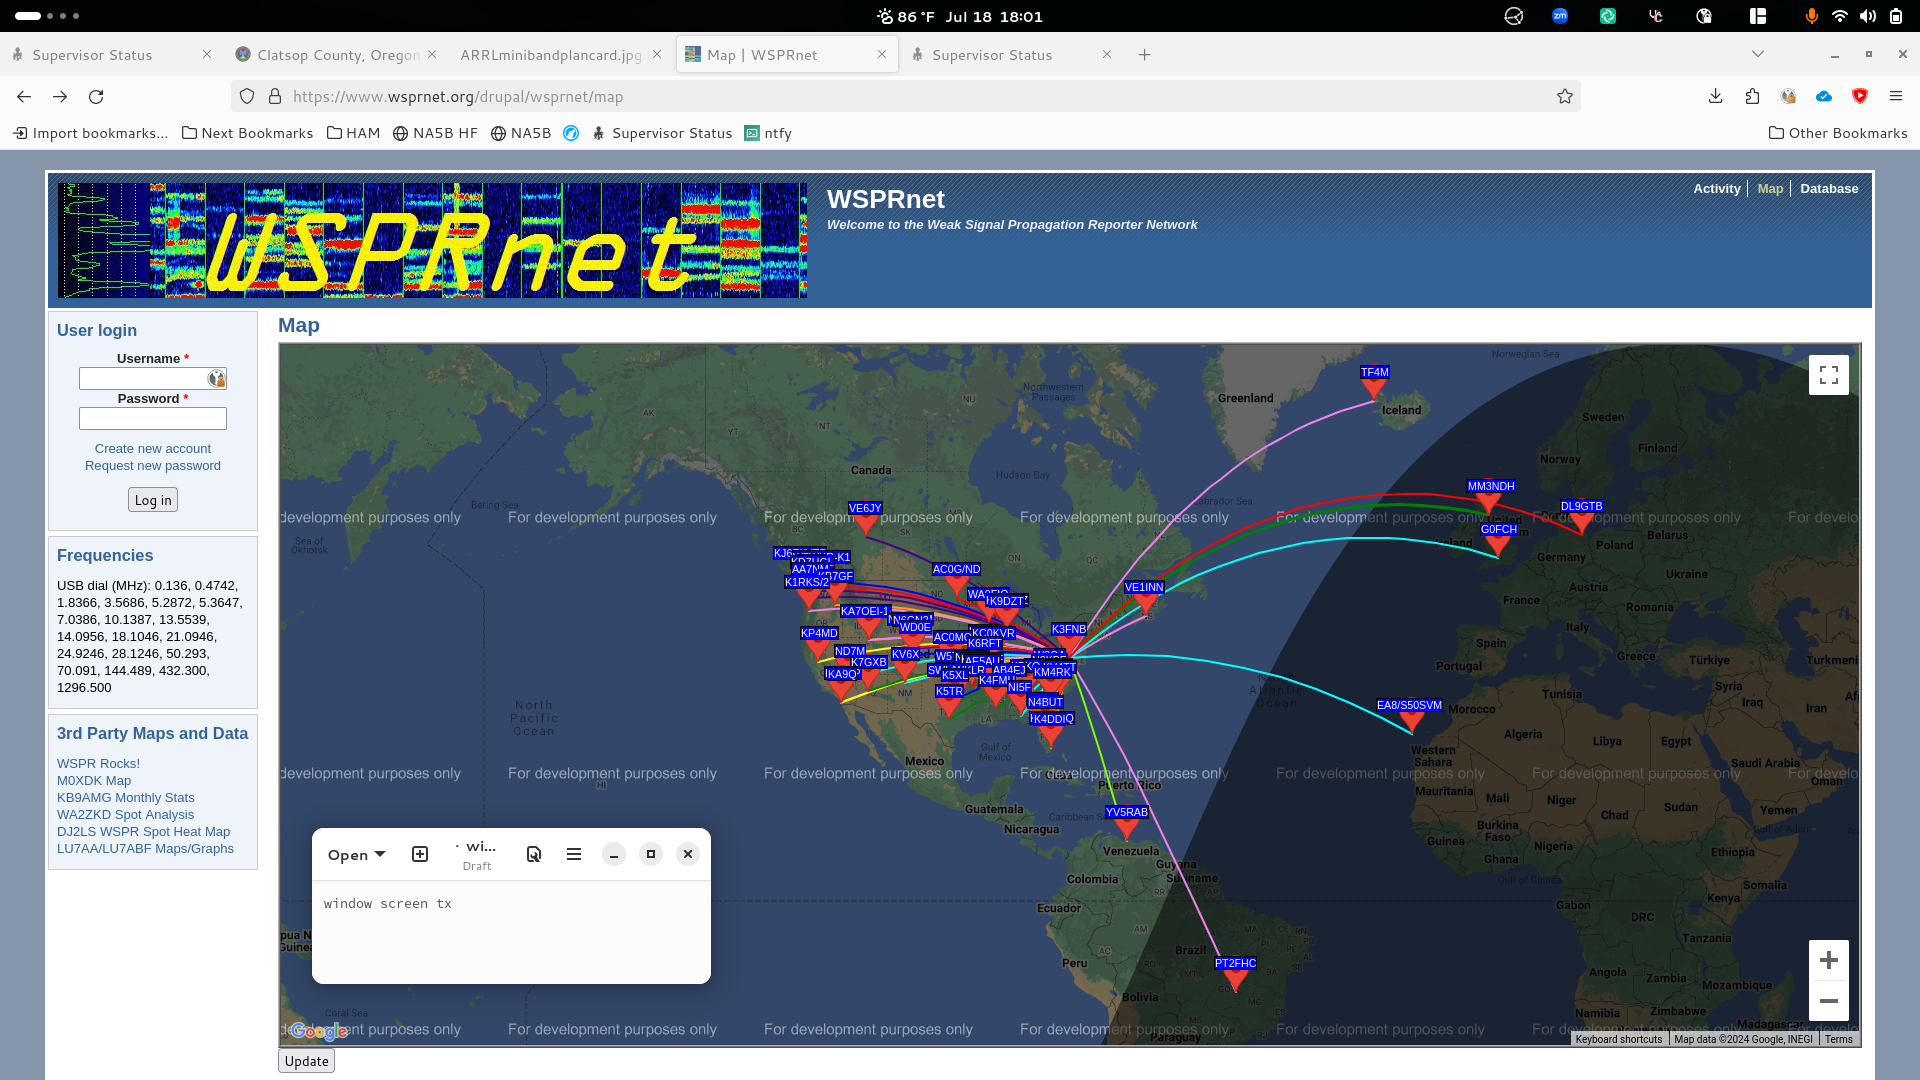
Task: Click the WSPRnet banner logo
Action: pyautogui.click(x=432, y=240)
